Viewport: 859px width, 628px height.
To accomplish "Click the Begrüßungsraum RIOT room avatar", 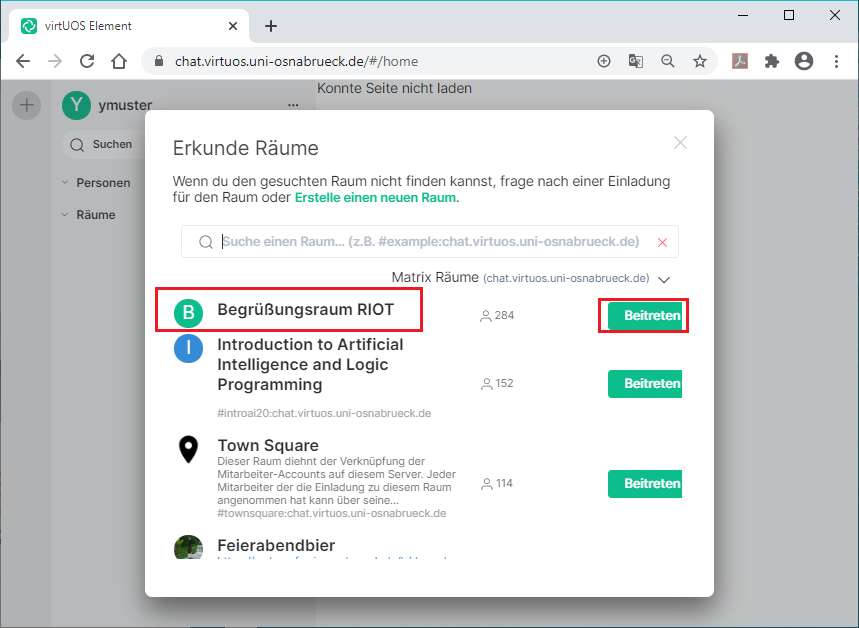I will click(x=188, y=313).
